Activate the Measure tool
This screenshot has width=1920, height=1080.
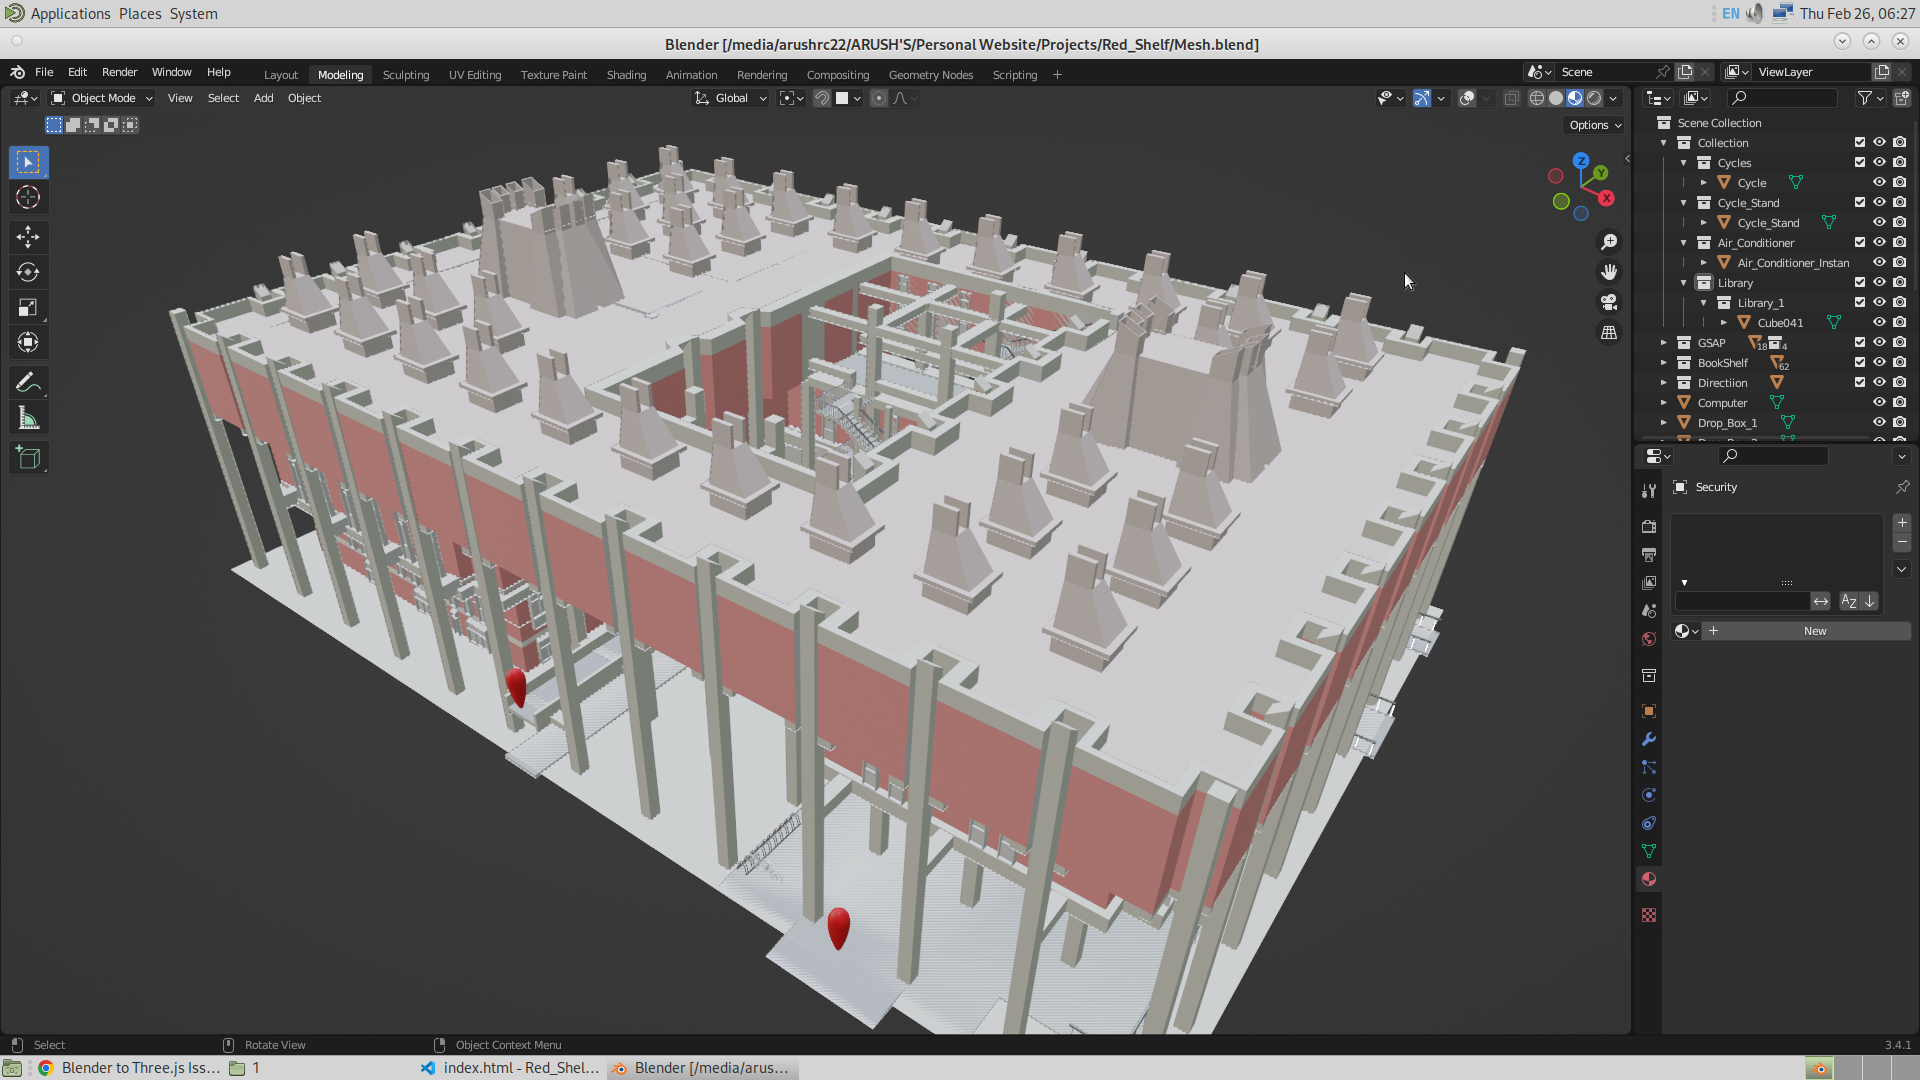pos(28,417)
